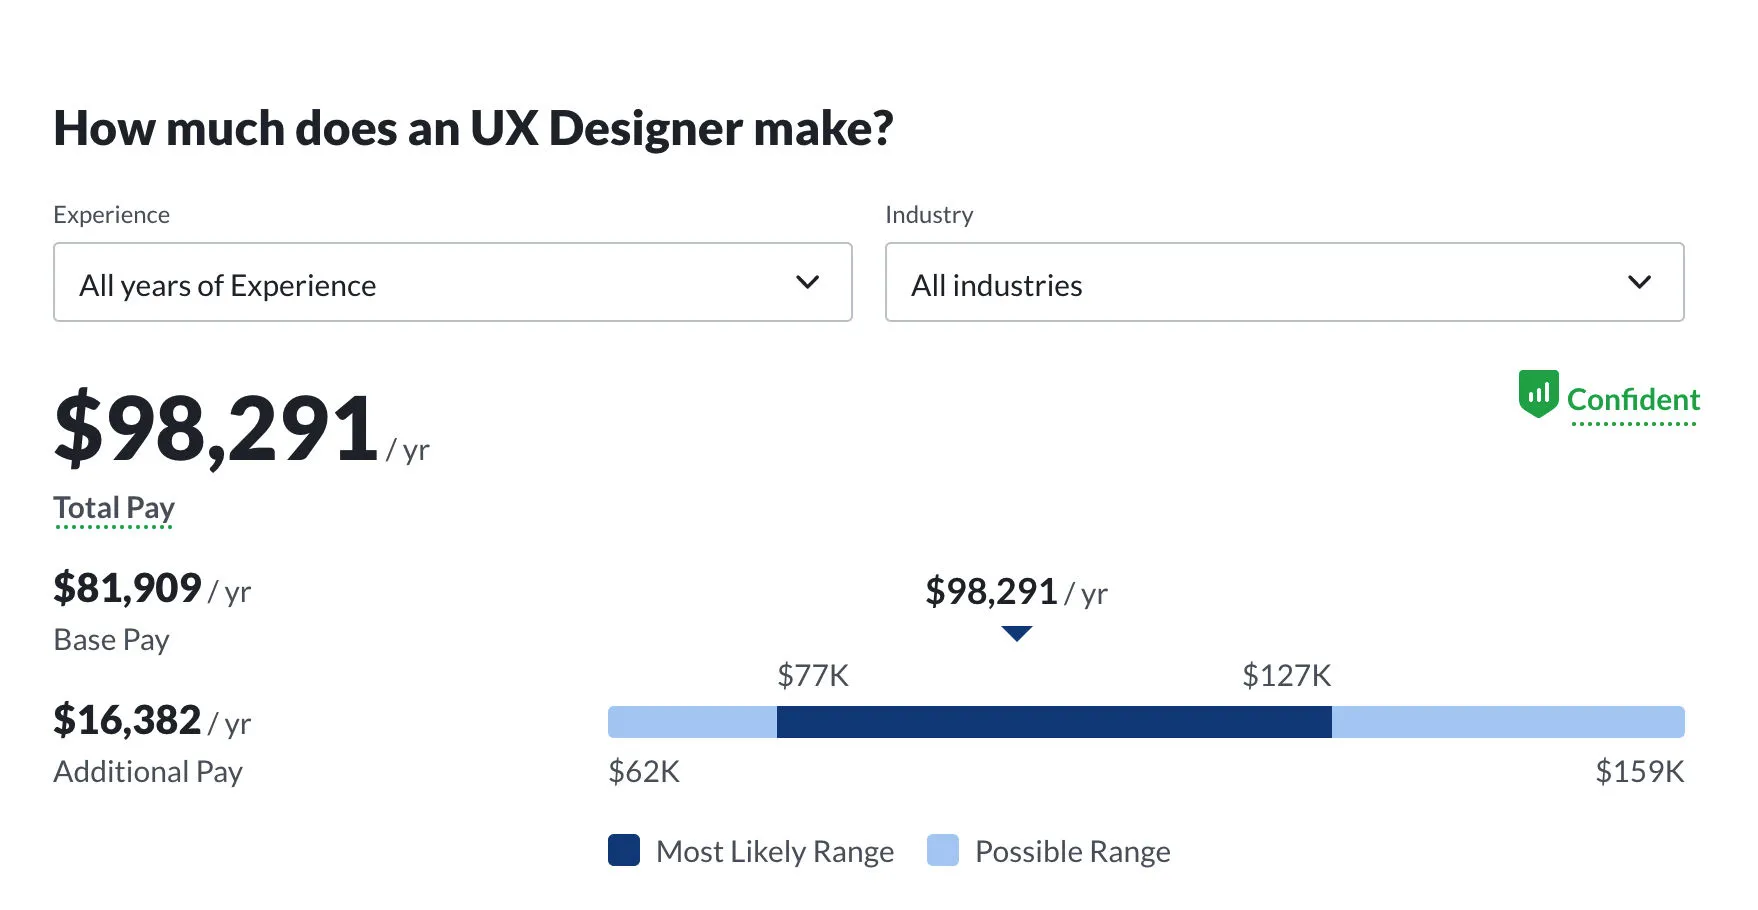Click the $127K range label

point(1286,676)
